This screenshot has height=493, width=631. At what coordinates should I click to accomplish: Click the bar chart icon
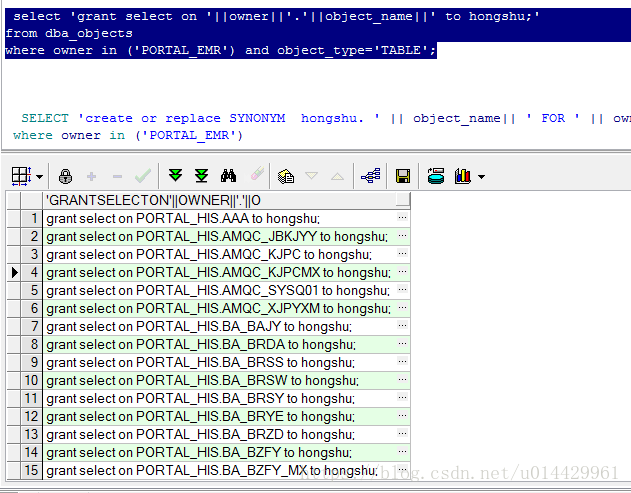(463, 176)
